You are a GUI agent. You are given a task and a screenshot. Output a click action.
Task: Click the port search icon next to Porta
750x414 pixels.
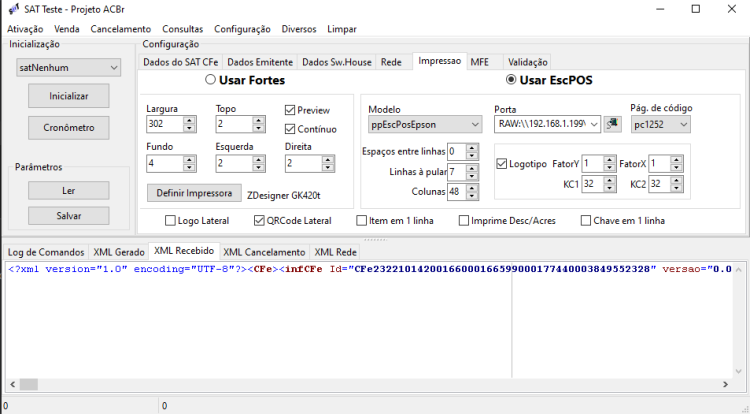[x=612, y=124]
